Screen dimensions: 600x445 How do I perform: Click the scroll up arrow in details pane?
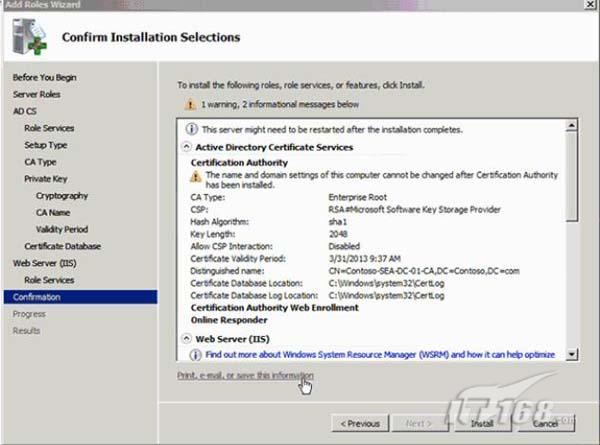pos(572,126)
